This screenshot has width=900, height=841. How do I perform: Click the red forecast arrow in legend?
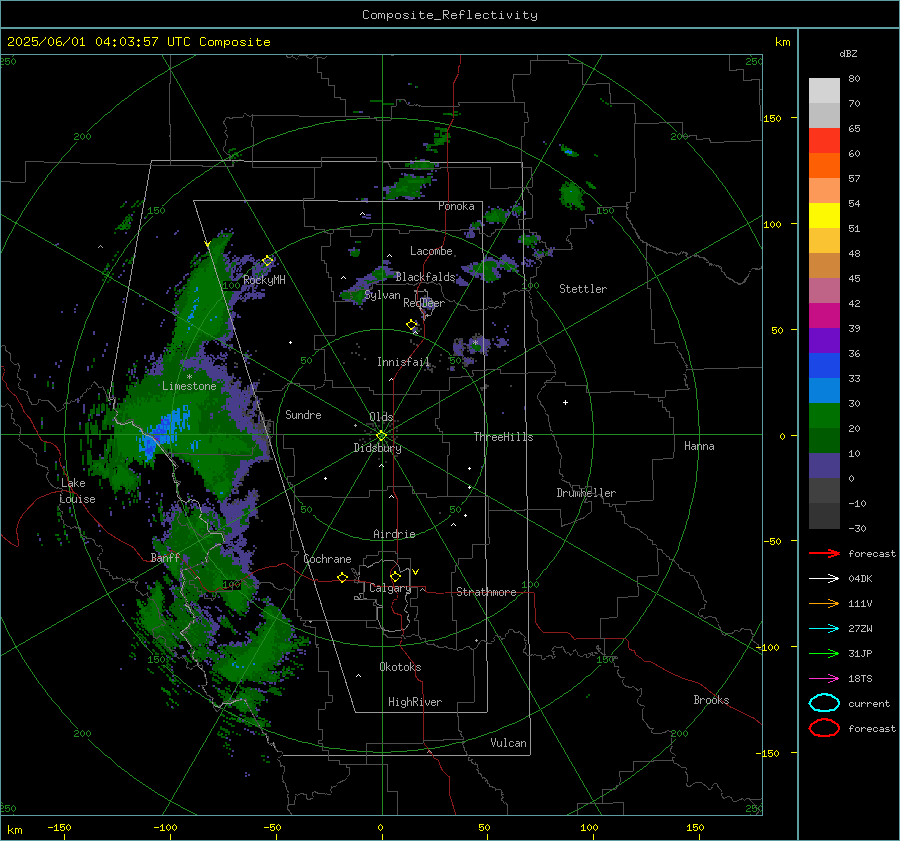824,553
